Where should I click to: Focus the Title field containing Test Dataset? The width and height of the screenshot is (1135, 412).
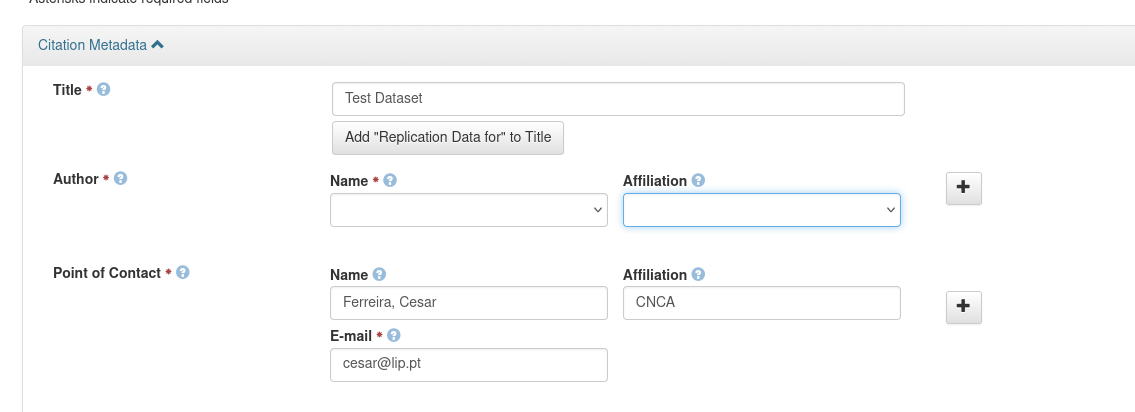[617, 99]
